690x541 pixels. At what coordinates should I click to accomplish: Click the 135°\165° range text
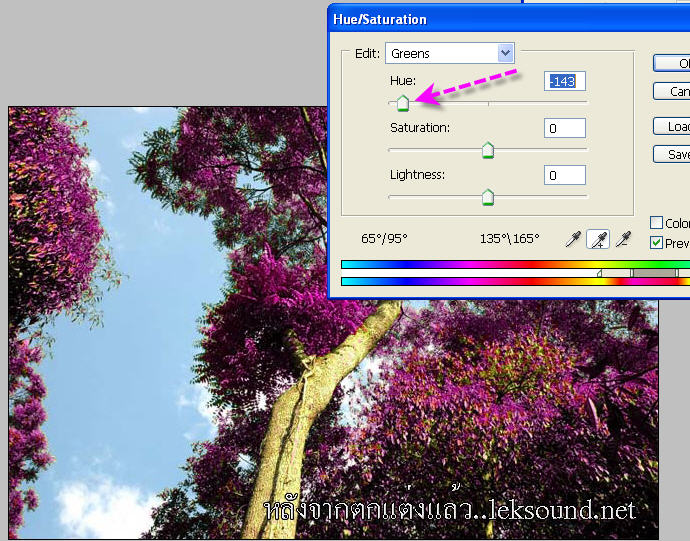pos(510,239)
